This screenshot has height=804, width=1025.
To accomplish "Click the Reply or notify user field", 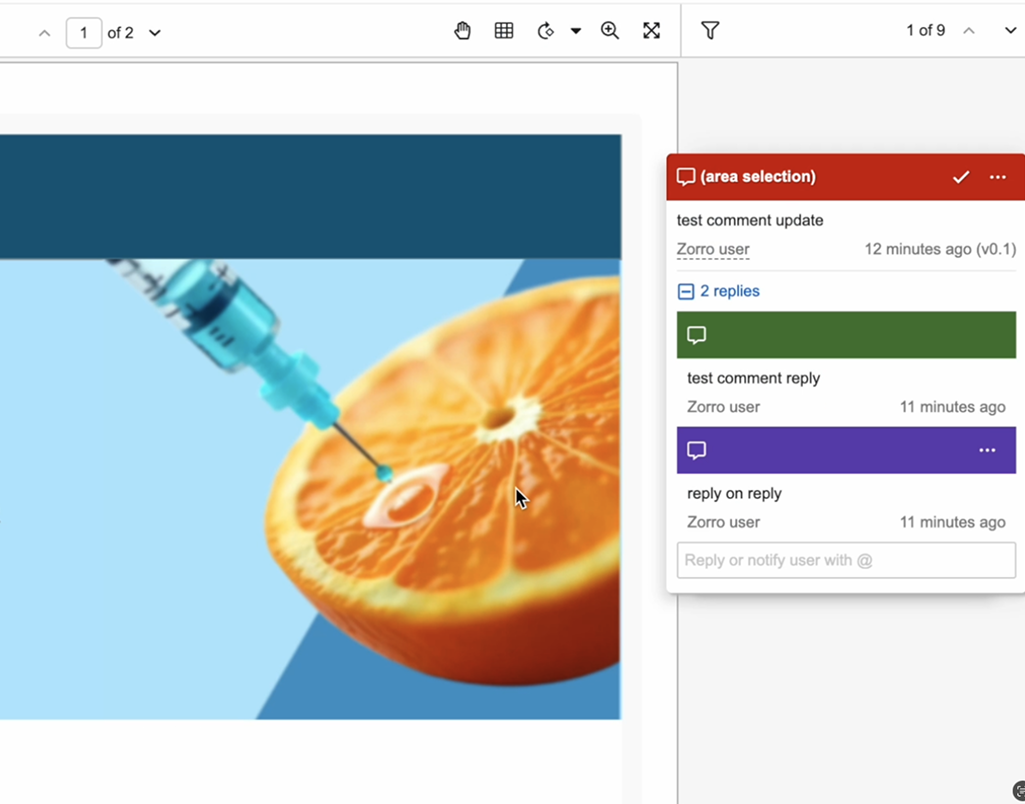I will click(846, 560).
